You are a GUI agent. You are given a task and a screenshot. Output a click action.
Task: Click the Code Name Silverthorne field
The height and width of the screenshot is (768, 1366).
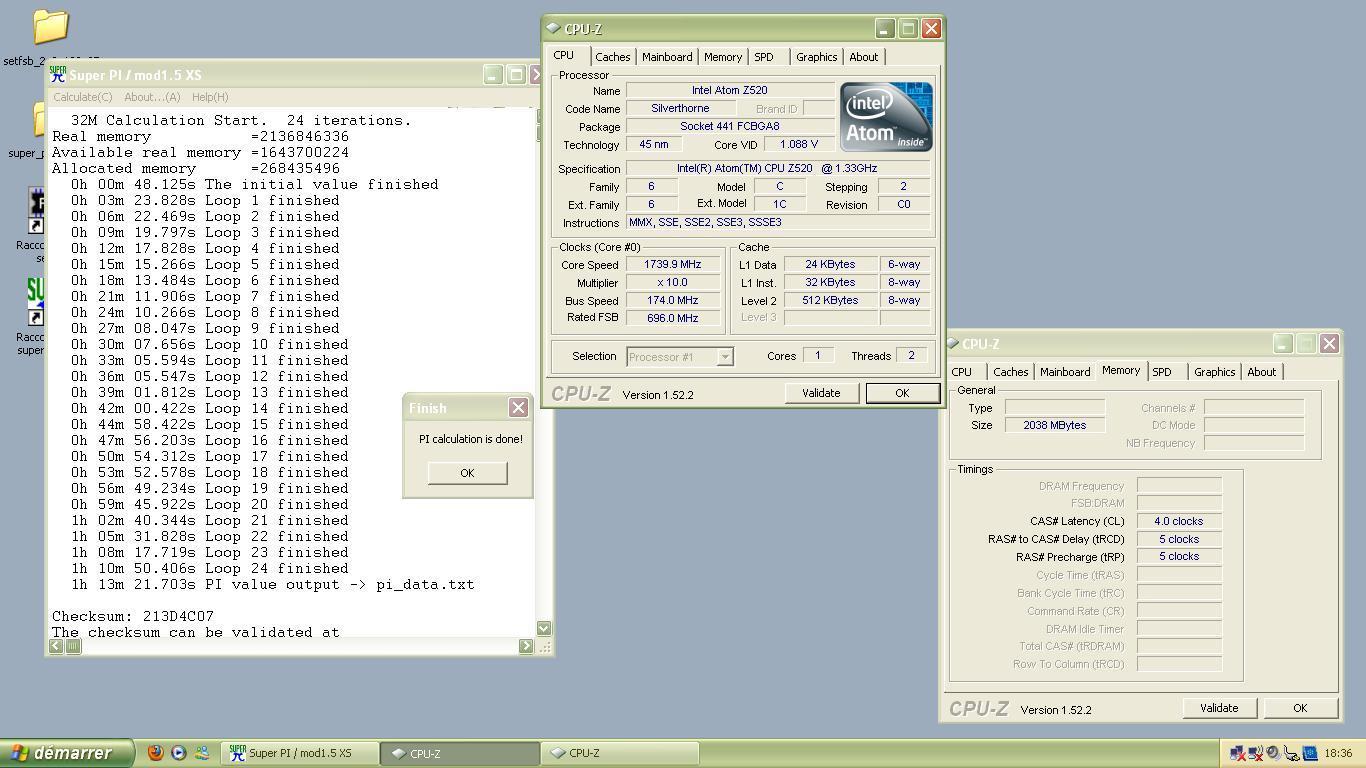click(x=680, y=108)
